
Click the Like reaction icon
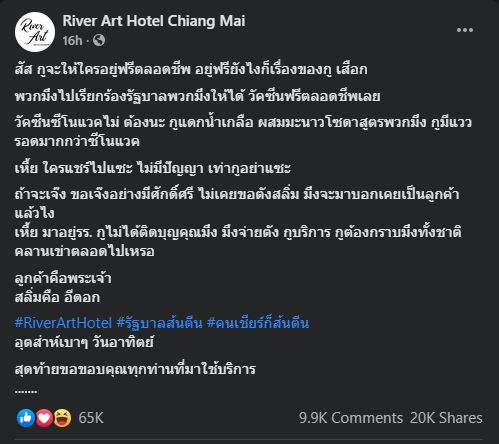click(x=26, y=418)
